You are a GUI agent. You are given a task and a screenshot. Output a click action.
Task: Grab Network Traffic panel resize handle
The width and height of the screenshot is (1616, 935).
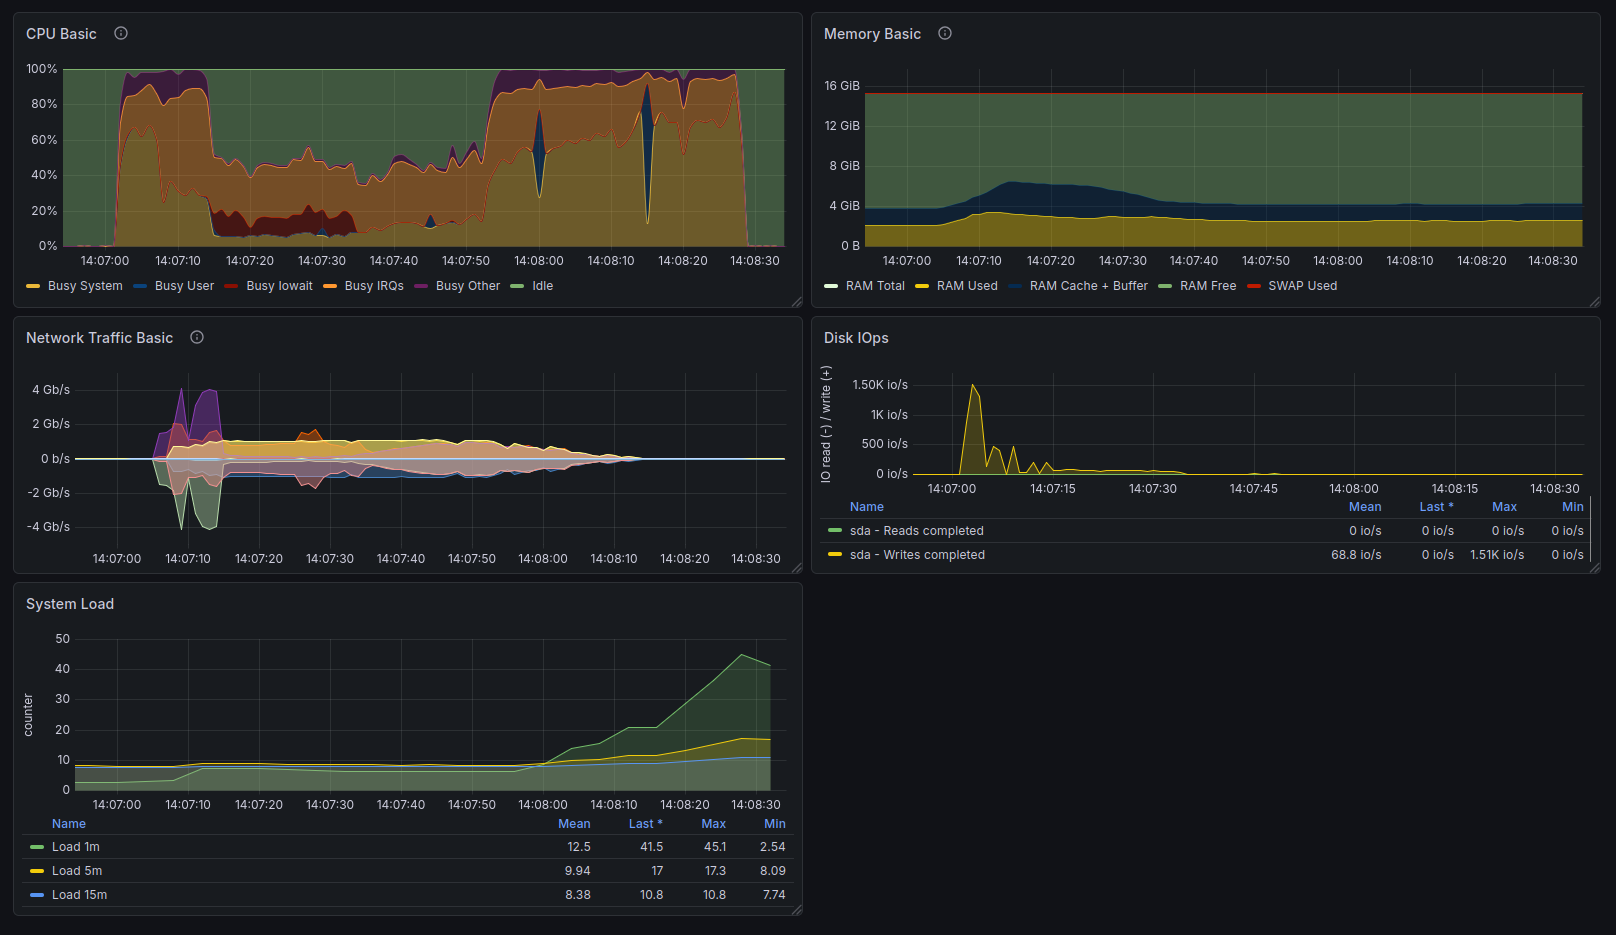click(x=797, y=568)
